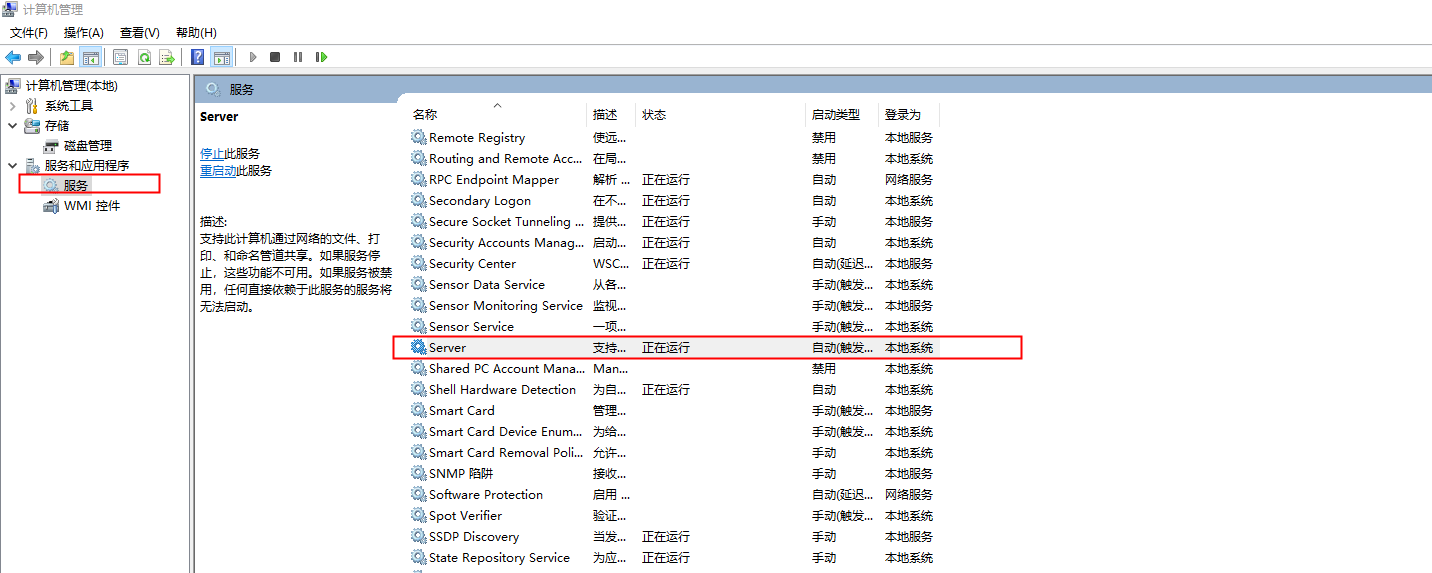Click the Stop Service square icon
The width and height of the screenshot is (1432, 573).
click(275, 57)
